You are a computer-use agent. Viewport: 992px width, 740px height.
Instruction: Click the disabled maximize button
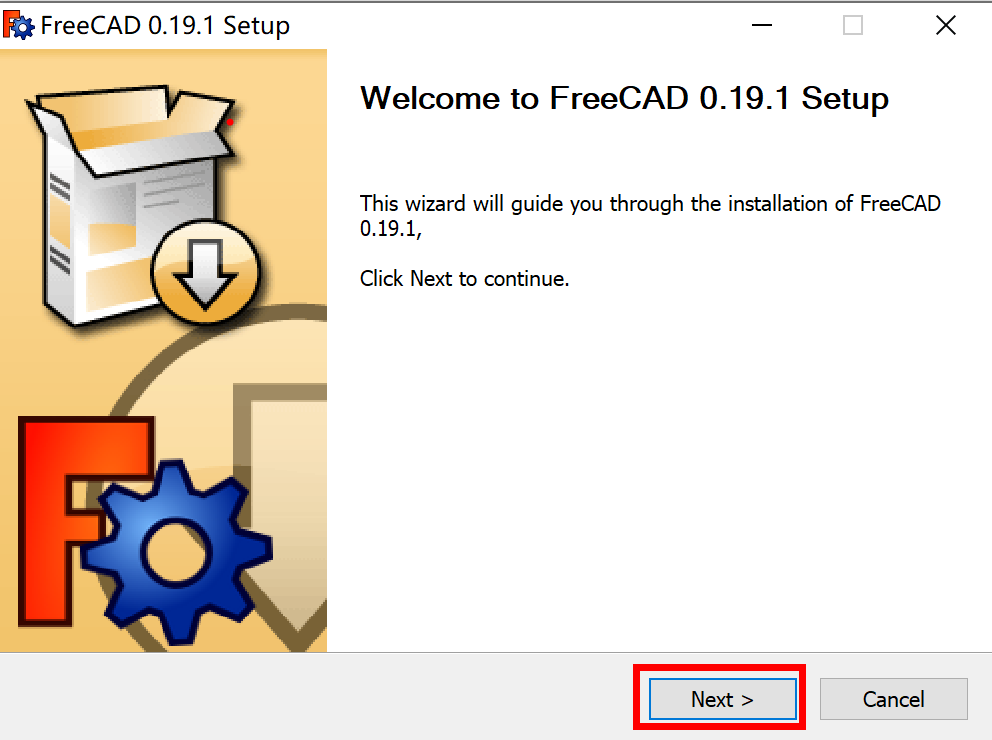coord(852,24)
